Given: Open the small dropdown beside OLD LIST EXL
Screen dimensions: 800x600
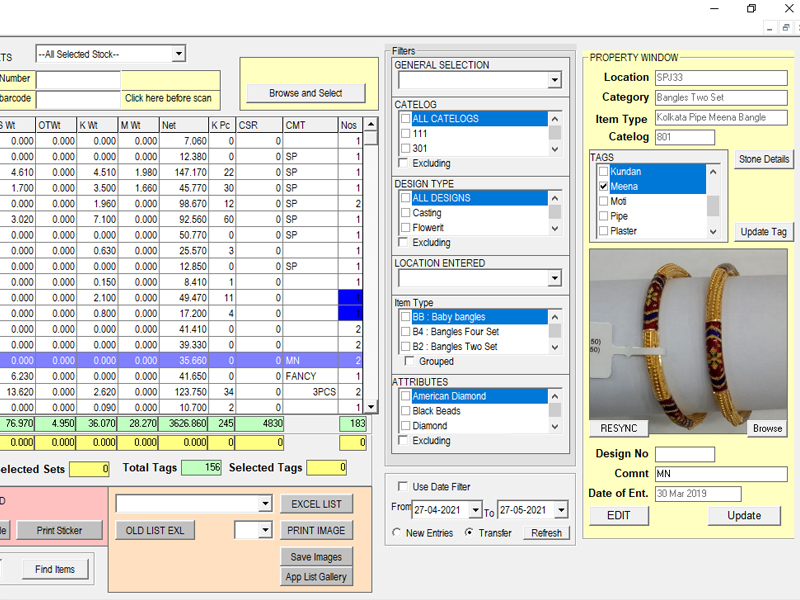Looking at the screenshot, I should pyautogui.click(x=265, y=530).
